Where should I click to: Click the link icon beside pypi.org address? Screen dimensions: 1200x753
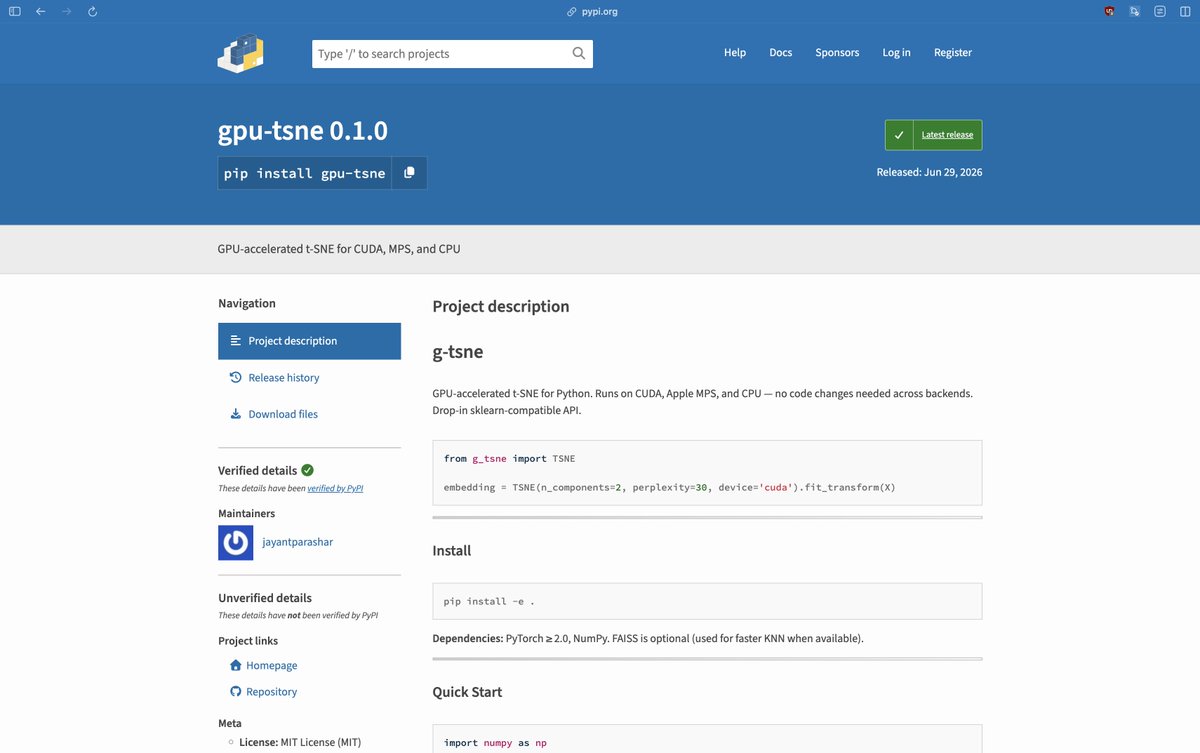coord(572,12)
